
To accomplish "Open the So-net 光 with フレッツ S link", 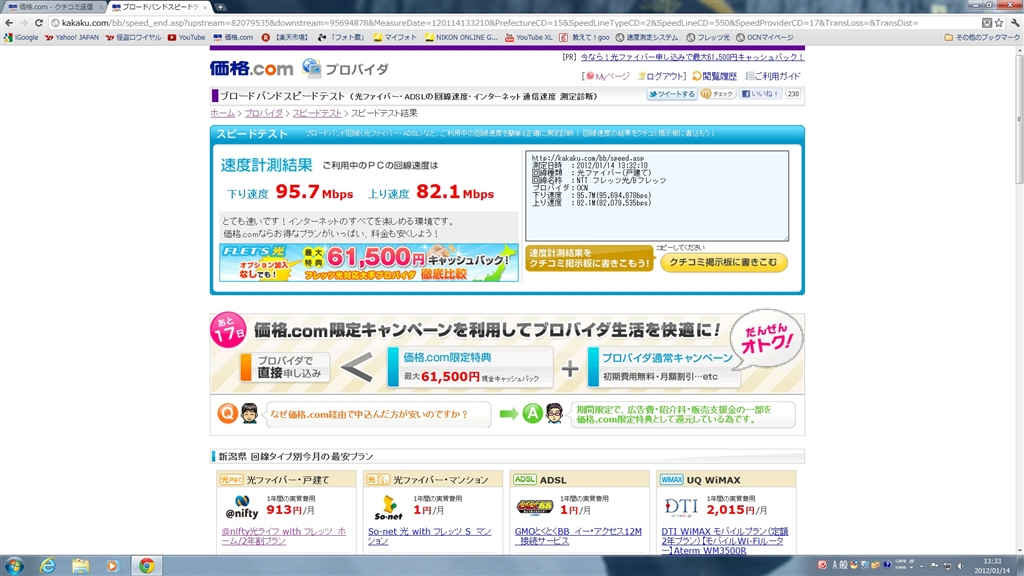I will [x=429, y=536].
